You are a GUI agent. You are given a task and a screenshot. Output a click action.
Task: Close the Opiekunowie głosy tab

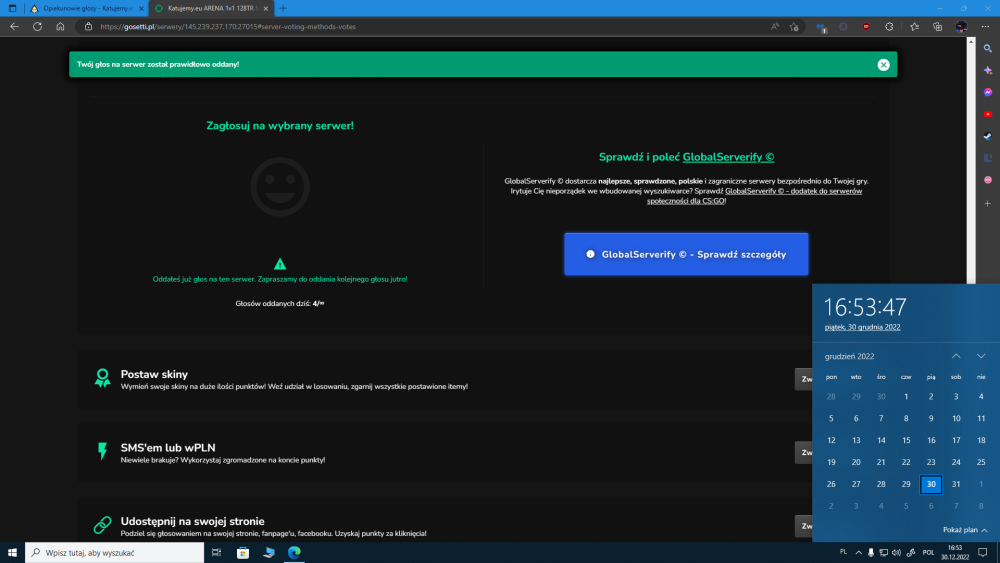point(141,8)
